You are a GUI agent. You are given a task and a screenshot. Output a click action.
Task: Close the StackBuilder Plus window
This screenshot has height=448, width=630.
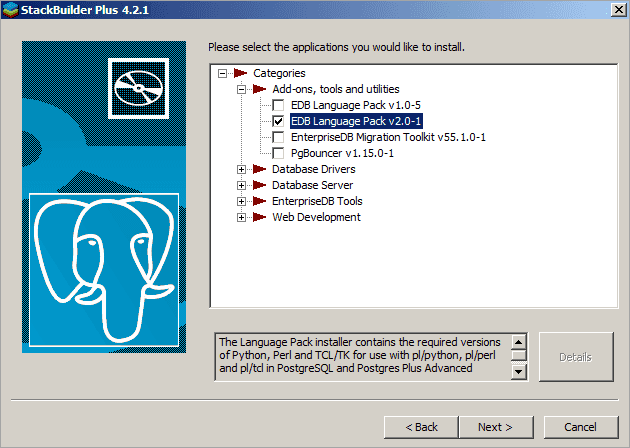(619, 10)
